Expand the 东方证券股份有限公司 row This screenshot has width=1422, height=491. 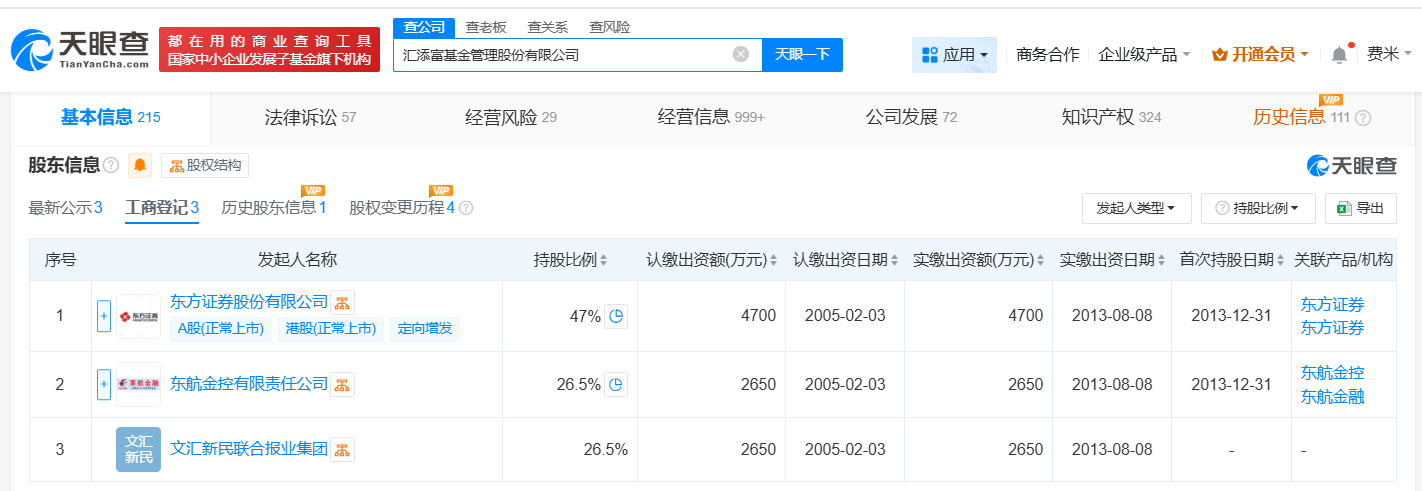103,316
